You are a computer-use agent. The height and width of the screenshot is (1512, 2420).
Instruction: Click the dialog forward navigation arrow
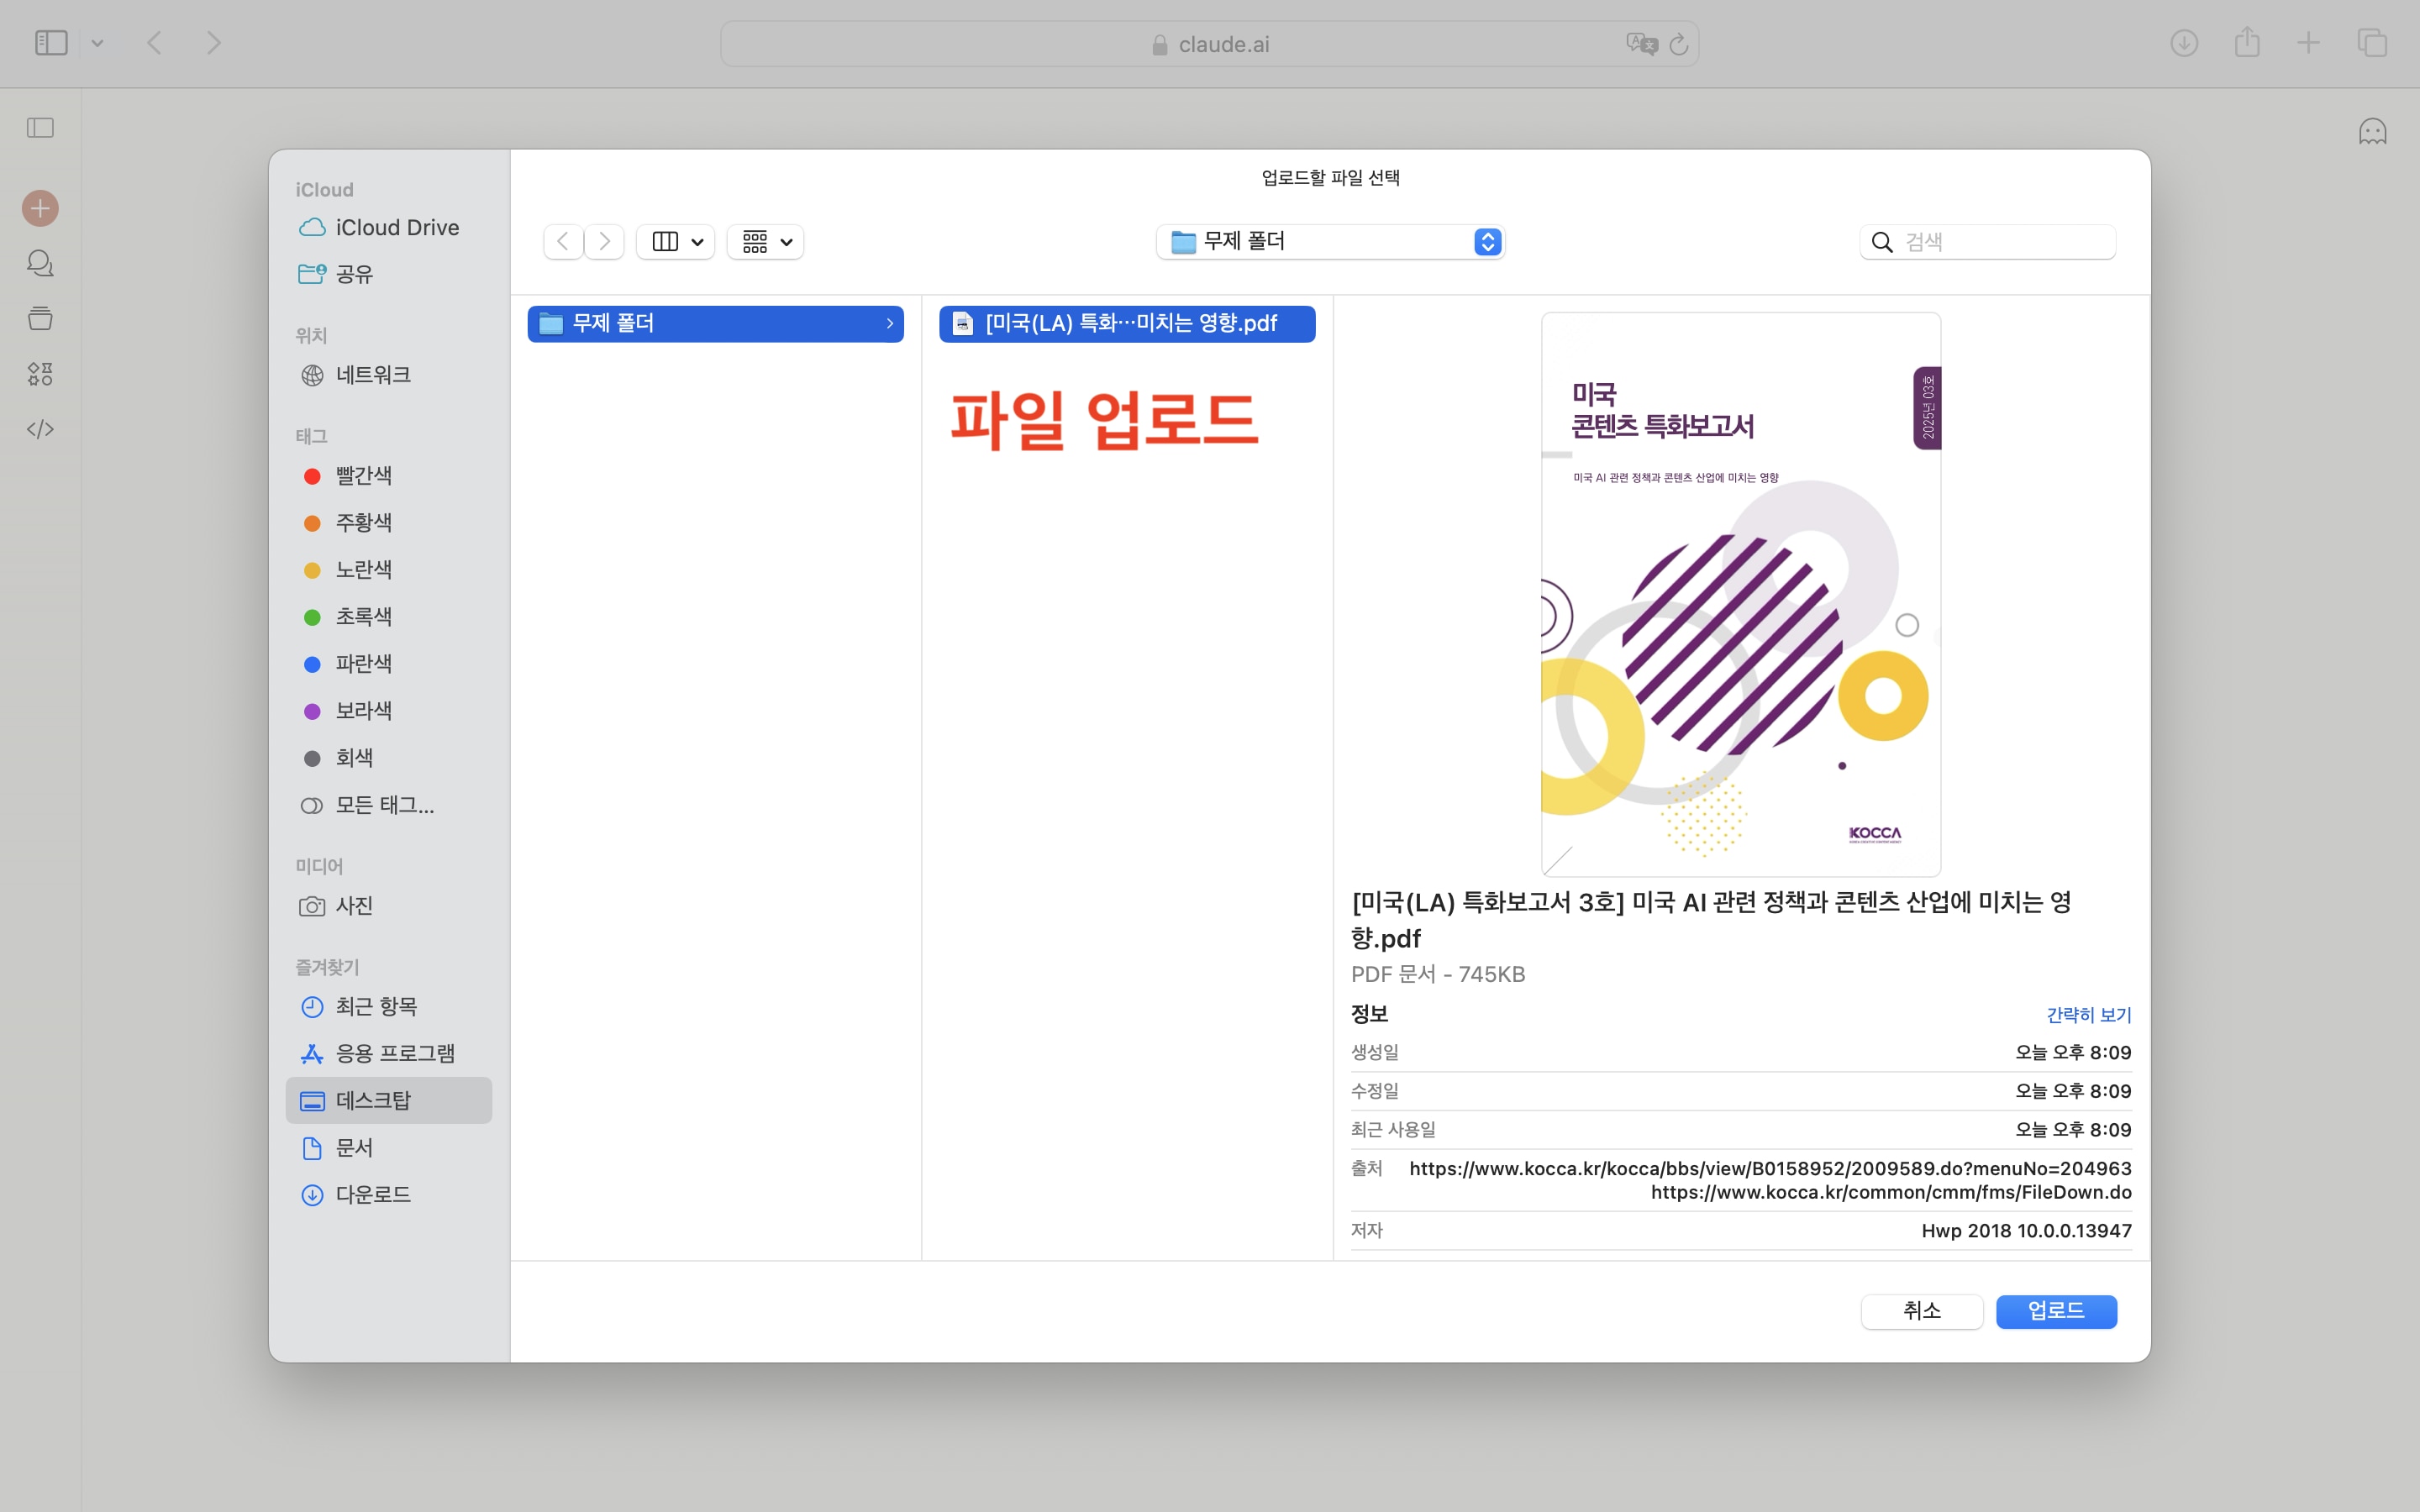coord(604,241)
